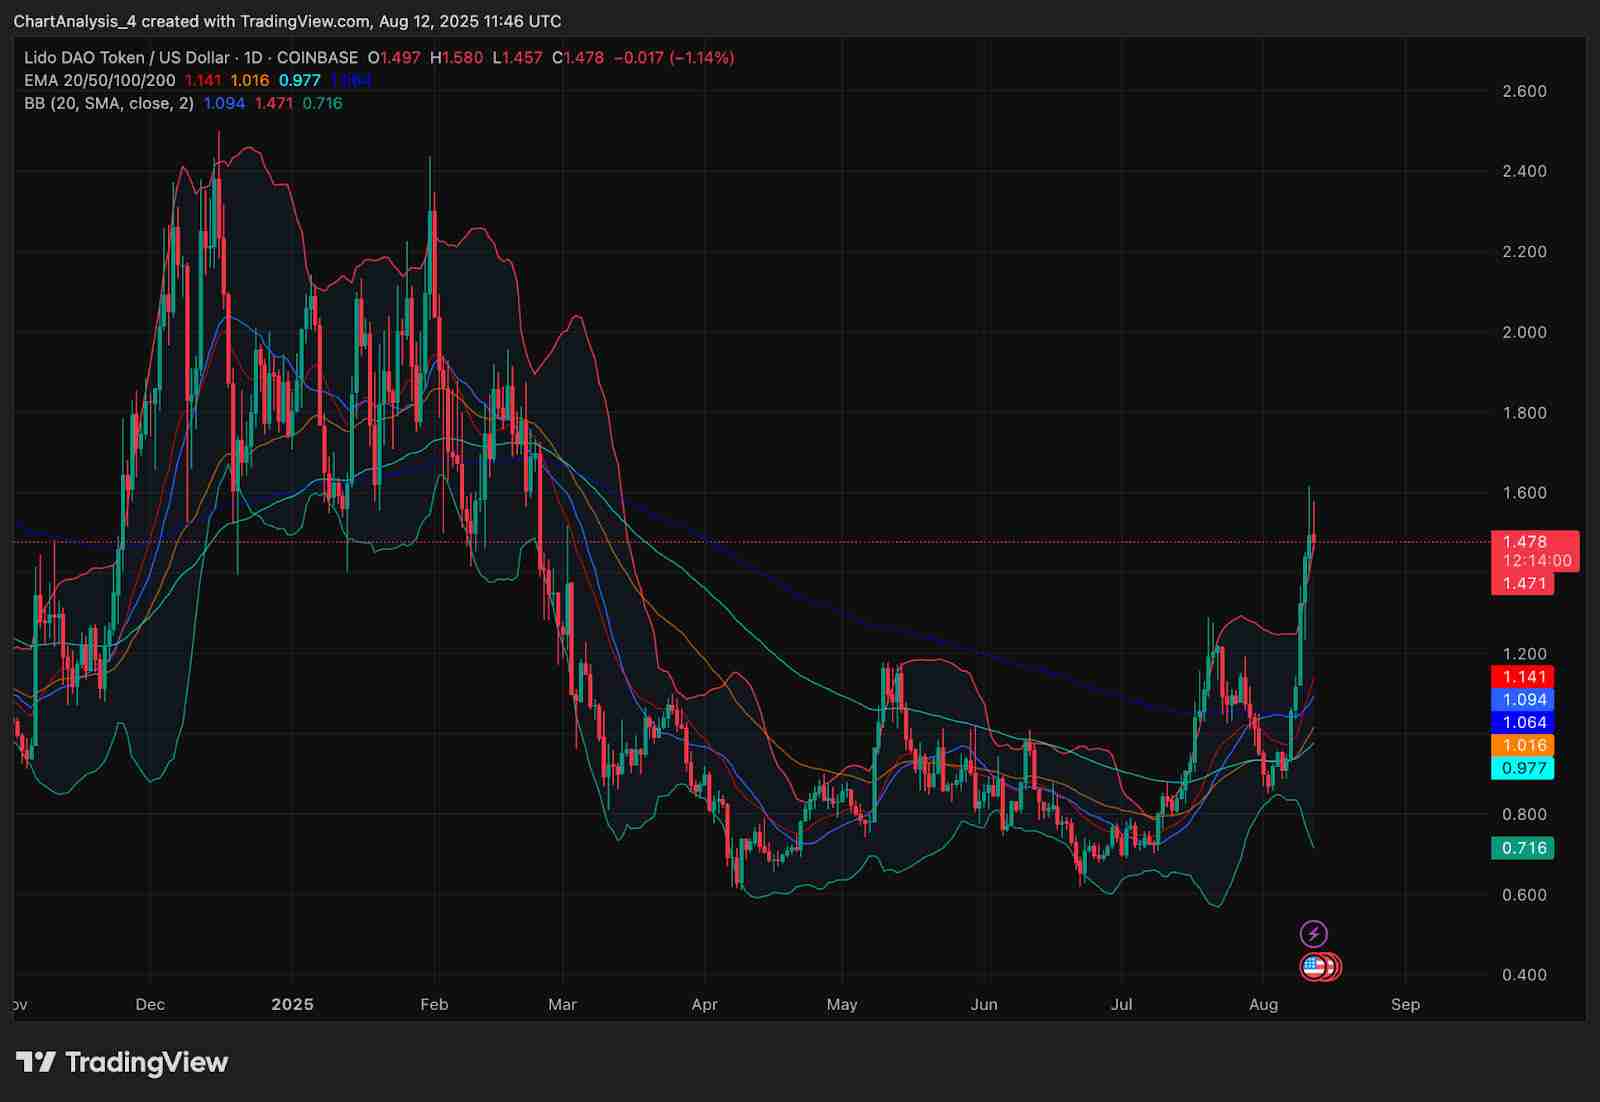
Task: Open the EMA 20/50/100/200 indicator legend
Action: pos(100,81)
